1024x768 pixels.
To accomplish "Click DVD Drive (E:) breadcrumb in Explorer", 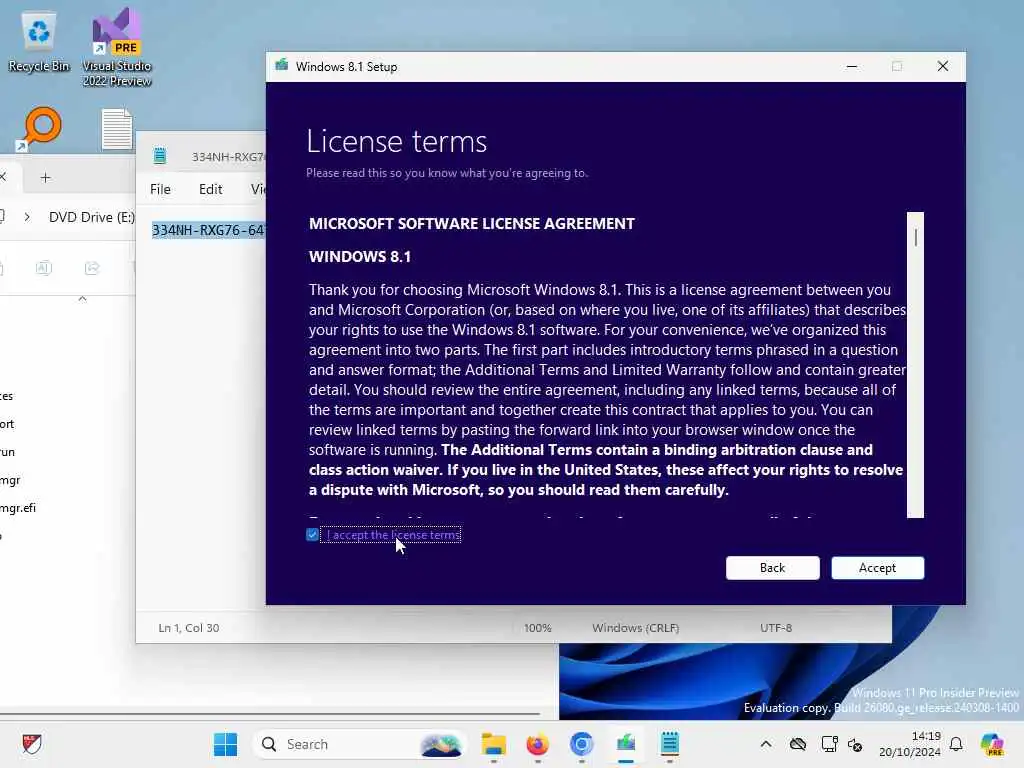I will coord(91,217).
